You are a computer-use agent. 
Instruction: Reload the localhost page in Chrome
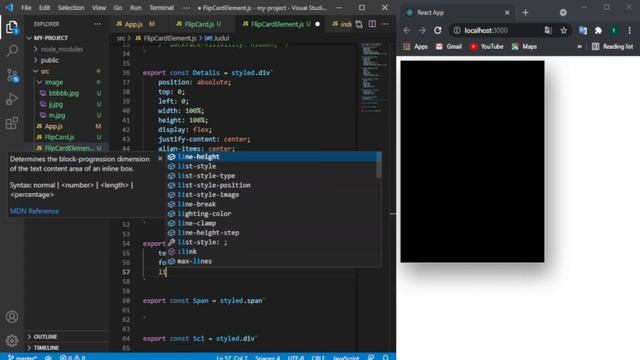[x=438, y=30]
